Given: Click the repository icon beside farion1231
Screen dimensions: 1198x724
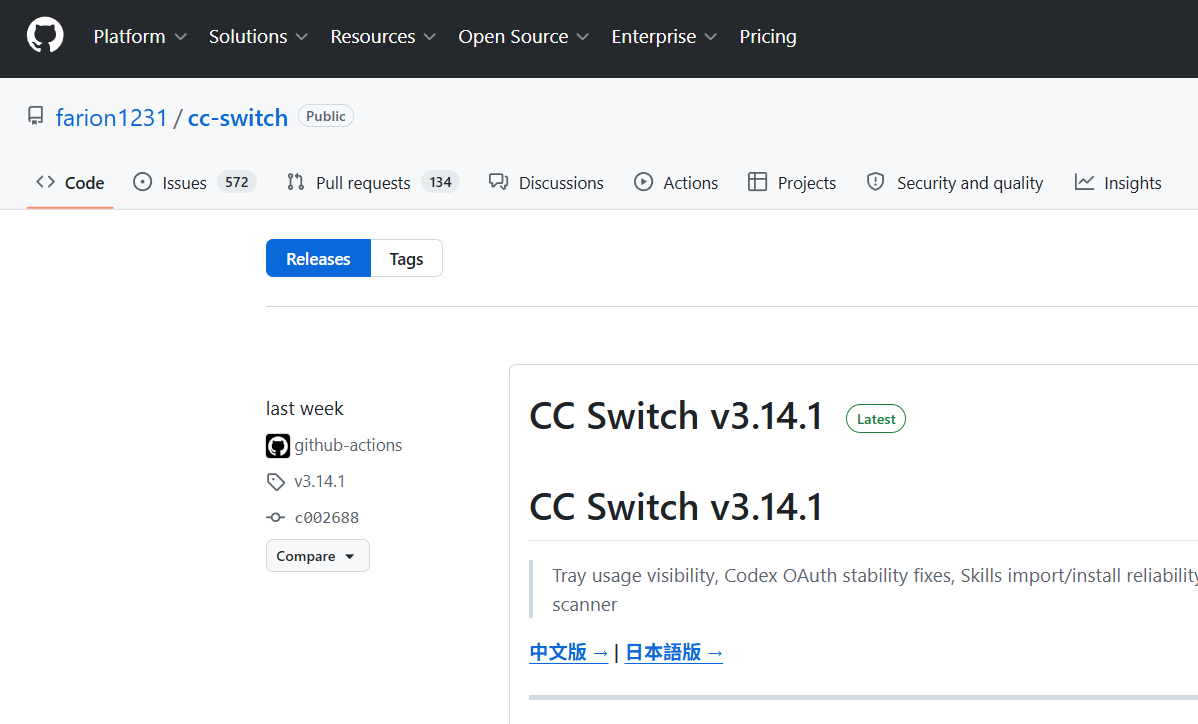Looking at the screenshot, I should 35,116.
